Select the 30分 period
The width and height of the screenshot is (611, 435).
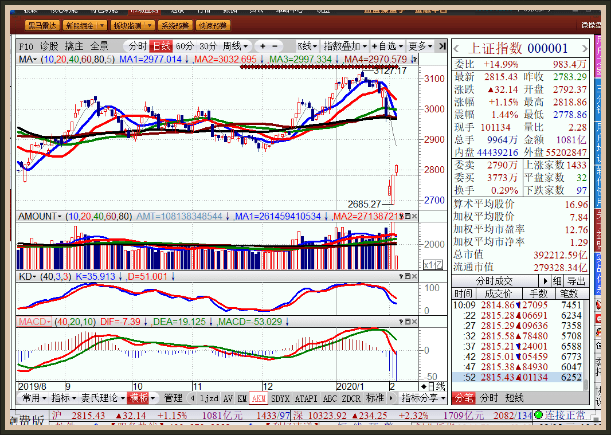[x=208, y=46]
